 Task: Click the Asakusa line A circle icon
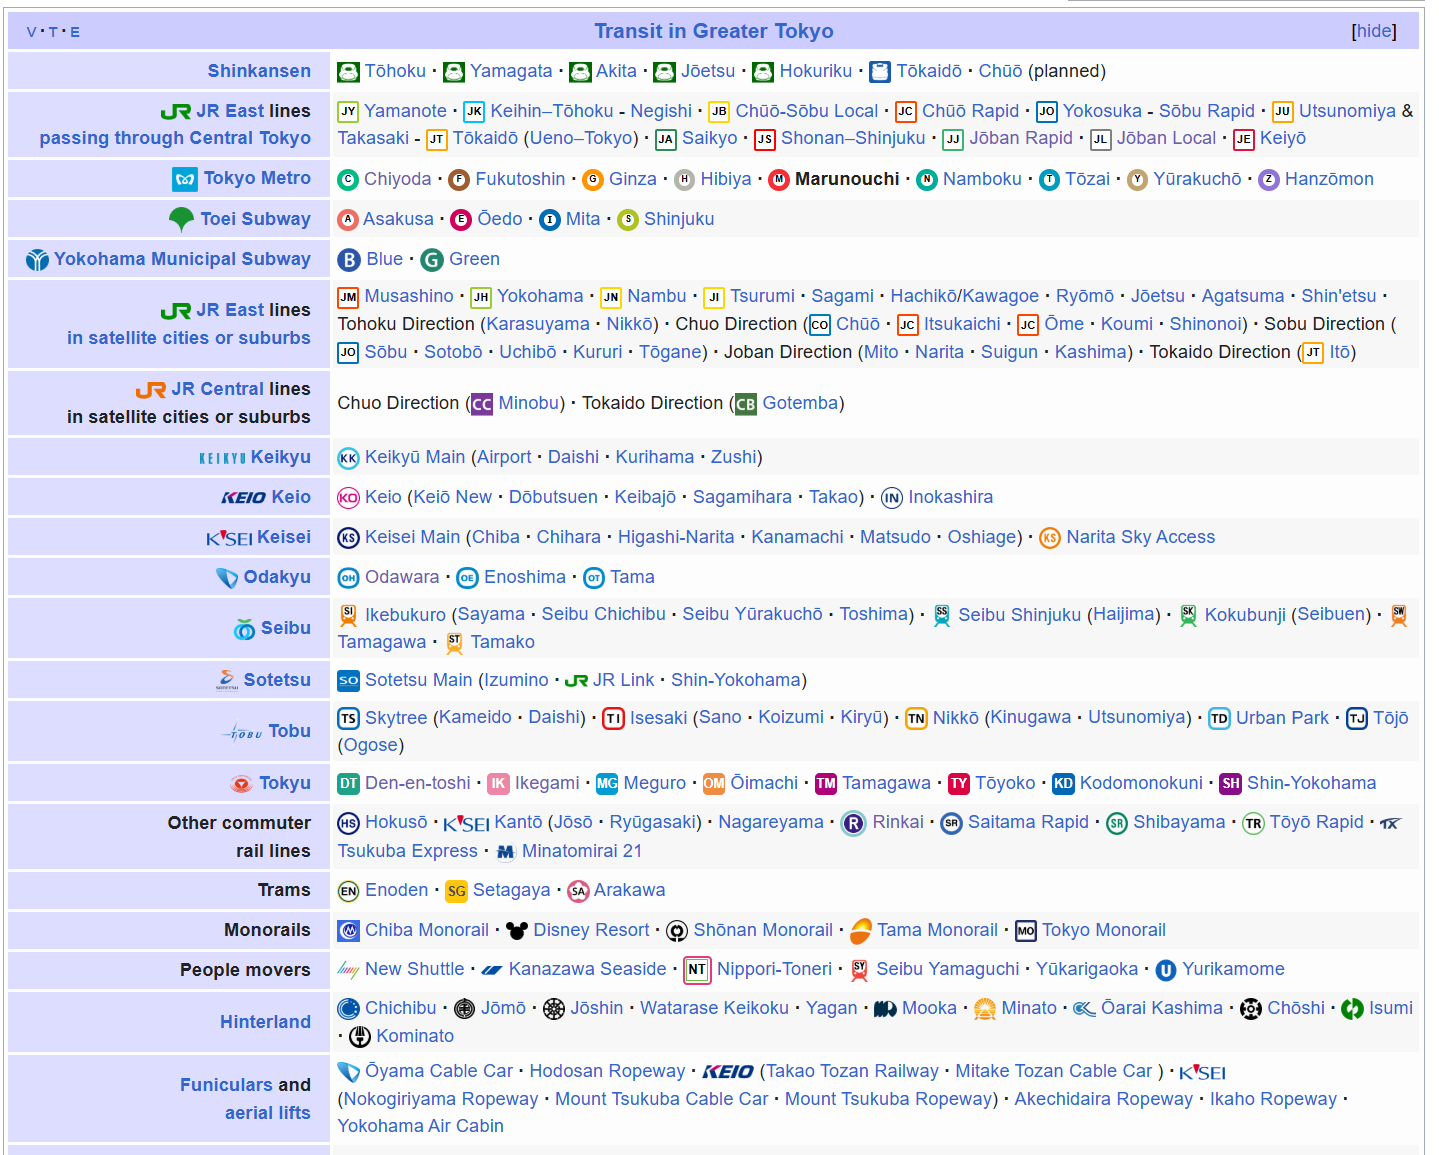[348, 220]
